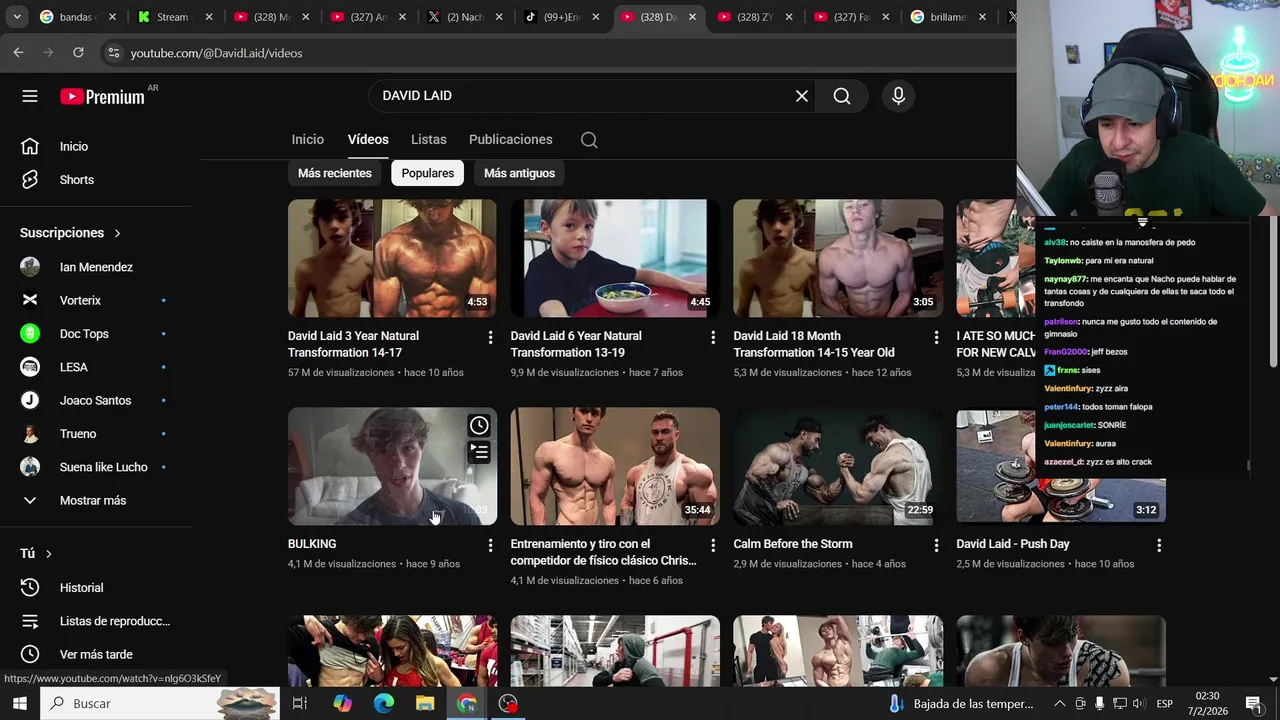Show hidden system tray icons chevron

1060,703
